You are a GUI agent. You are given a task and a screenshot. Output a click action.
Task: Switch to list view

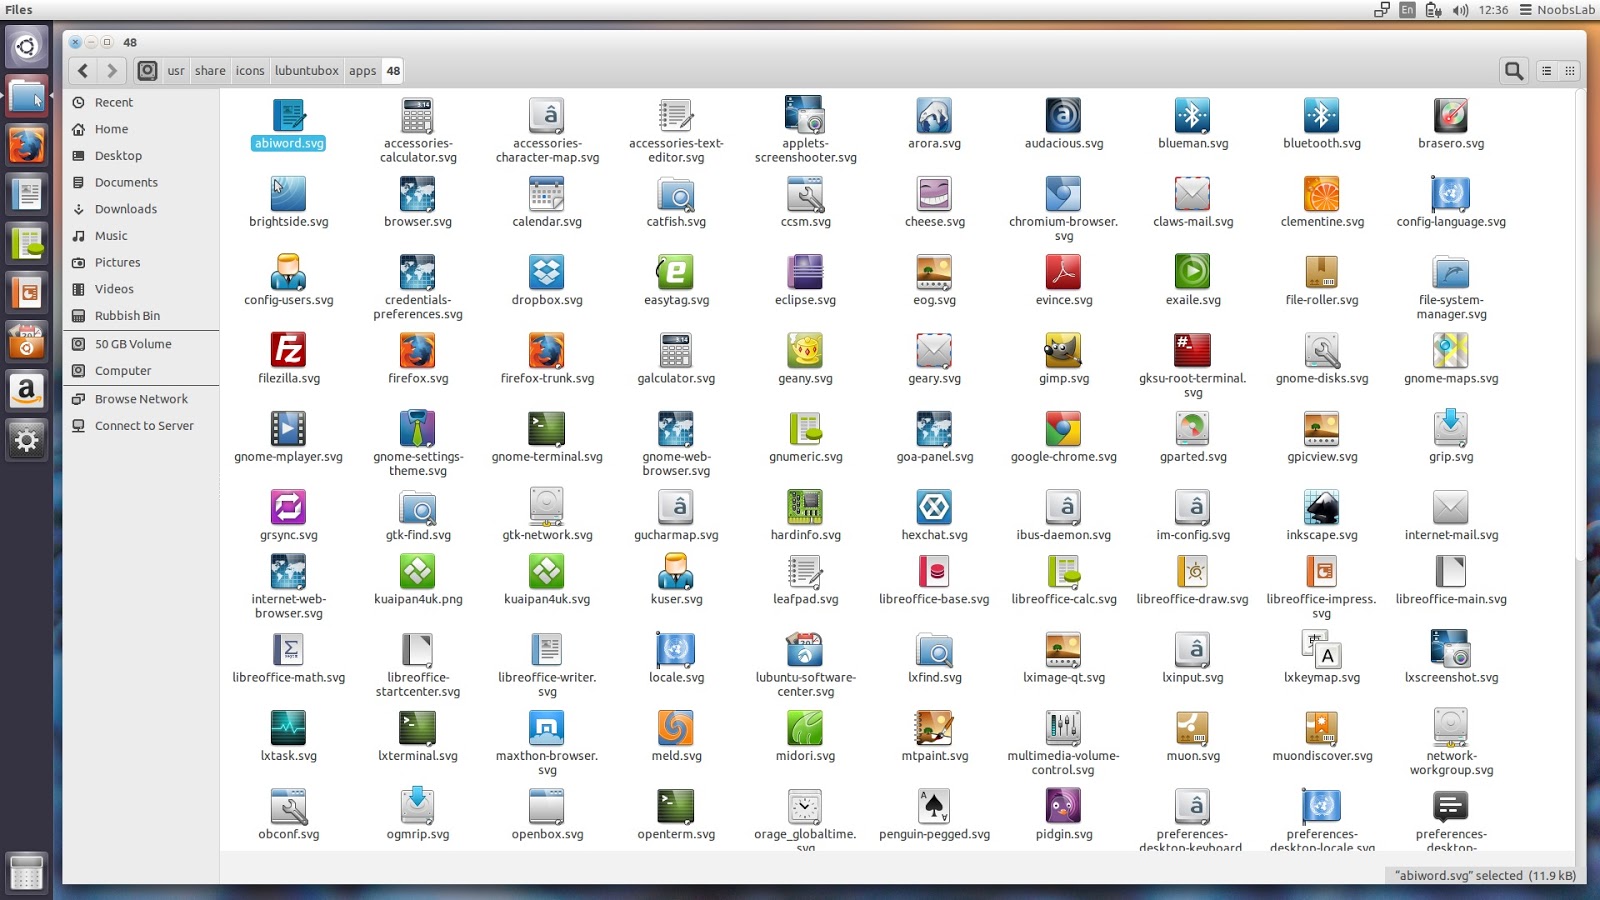click(1546, 70)
